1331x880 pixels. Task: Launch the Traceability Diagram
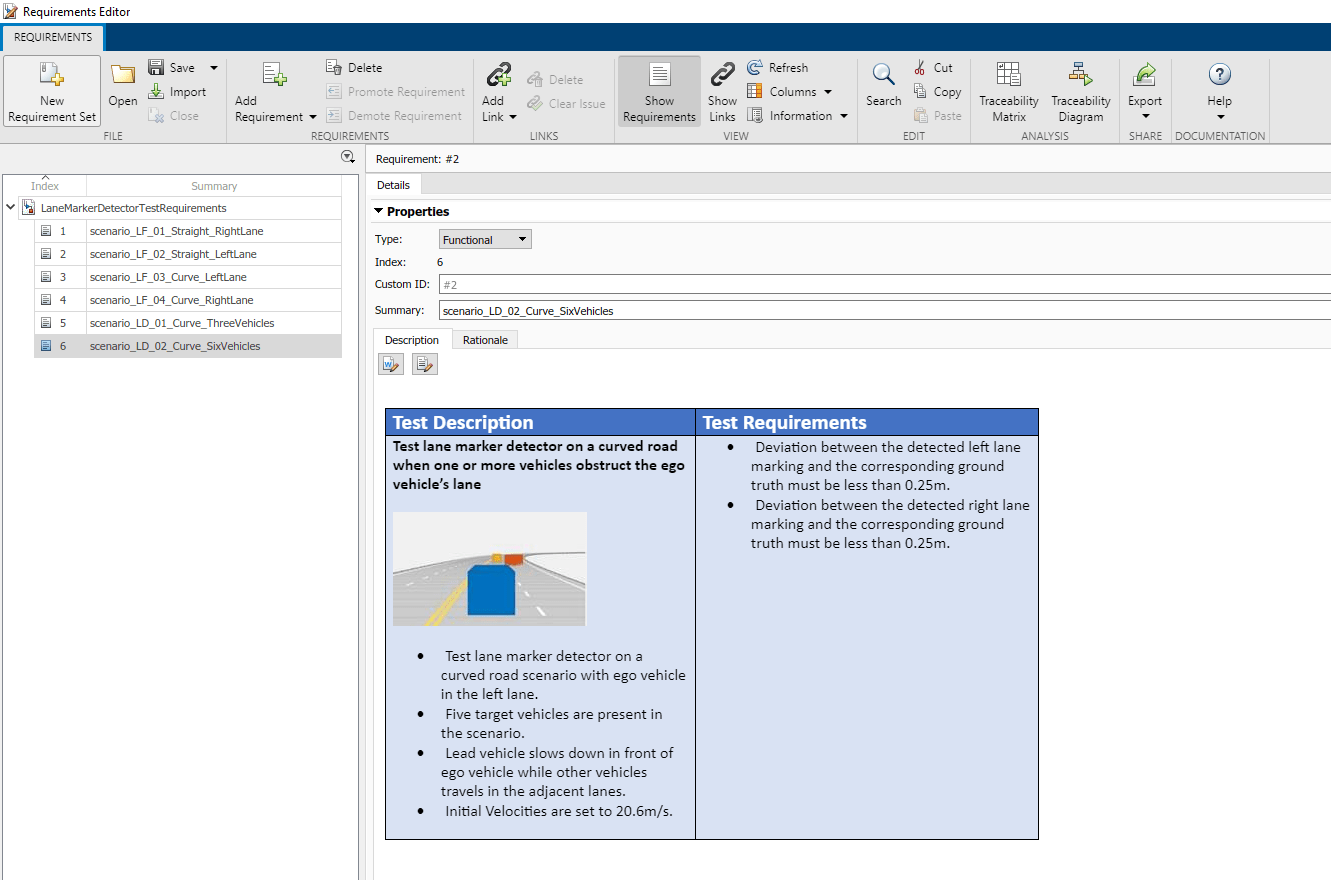point(1080,76)
